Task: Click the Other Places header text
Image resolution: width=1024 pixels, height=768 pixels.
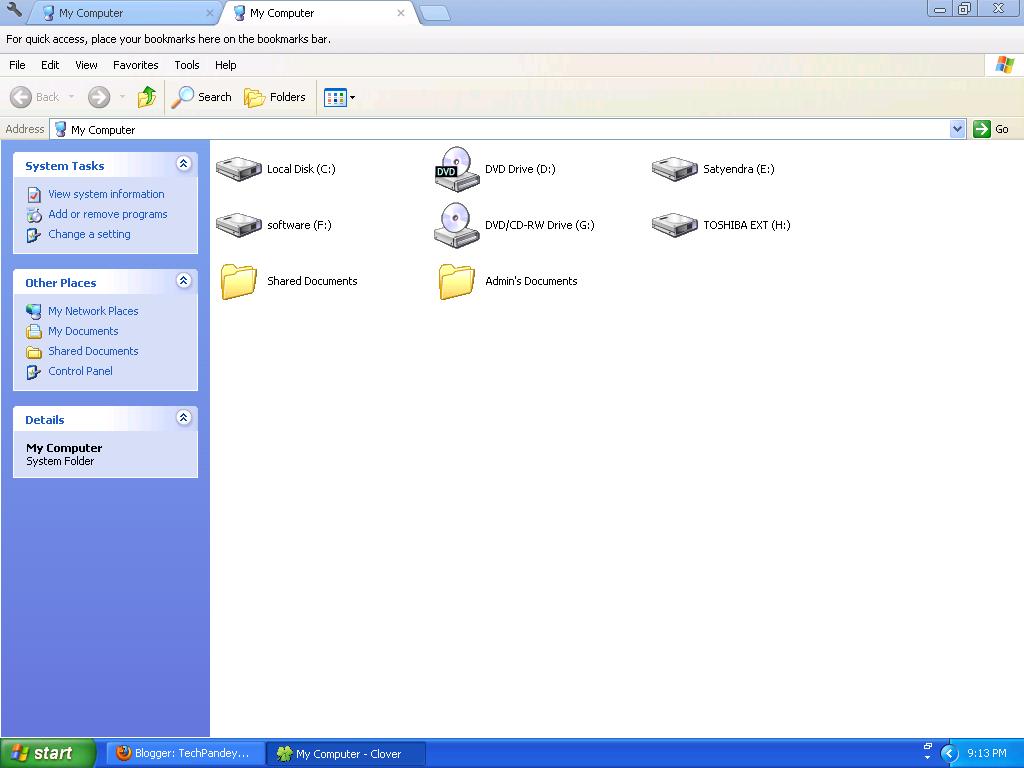Action: click(x=61, y=283)
